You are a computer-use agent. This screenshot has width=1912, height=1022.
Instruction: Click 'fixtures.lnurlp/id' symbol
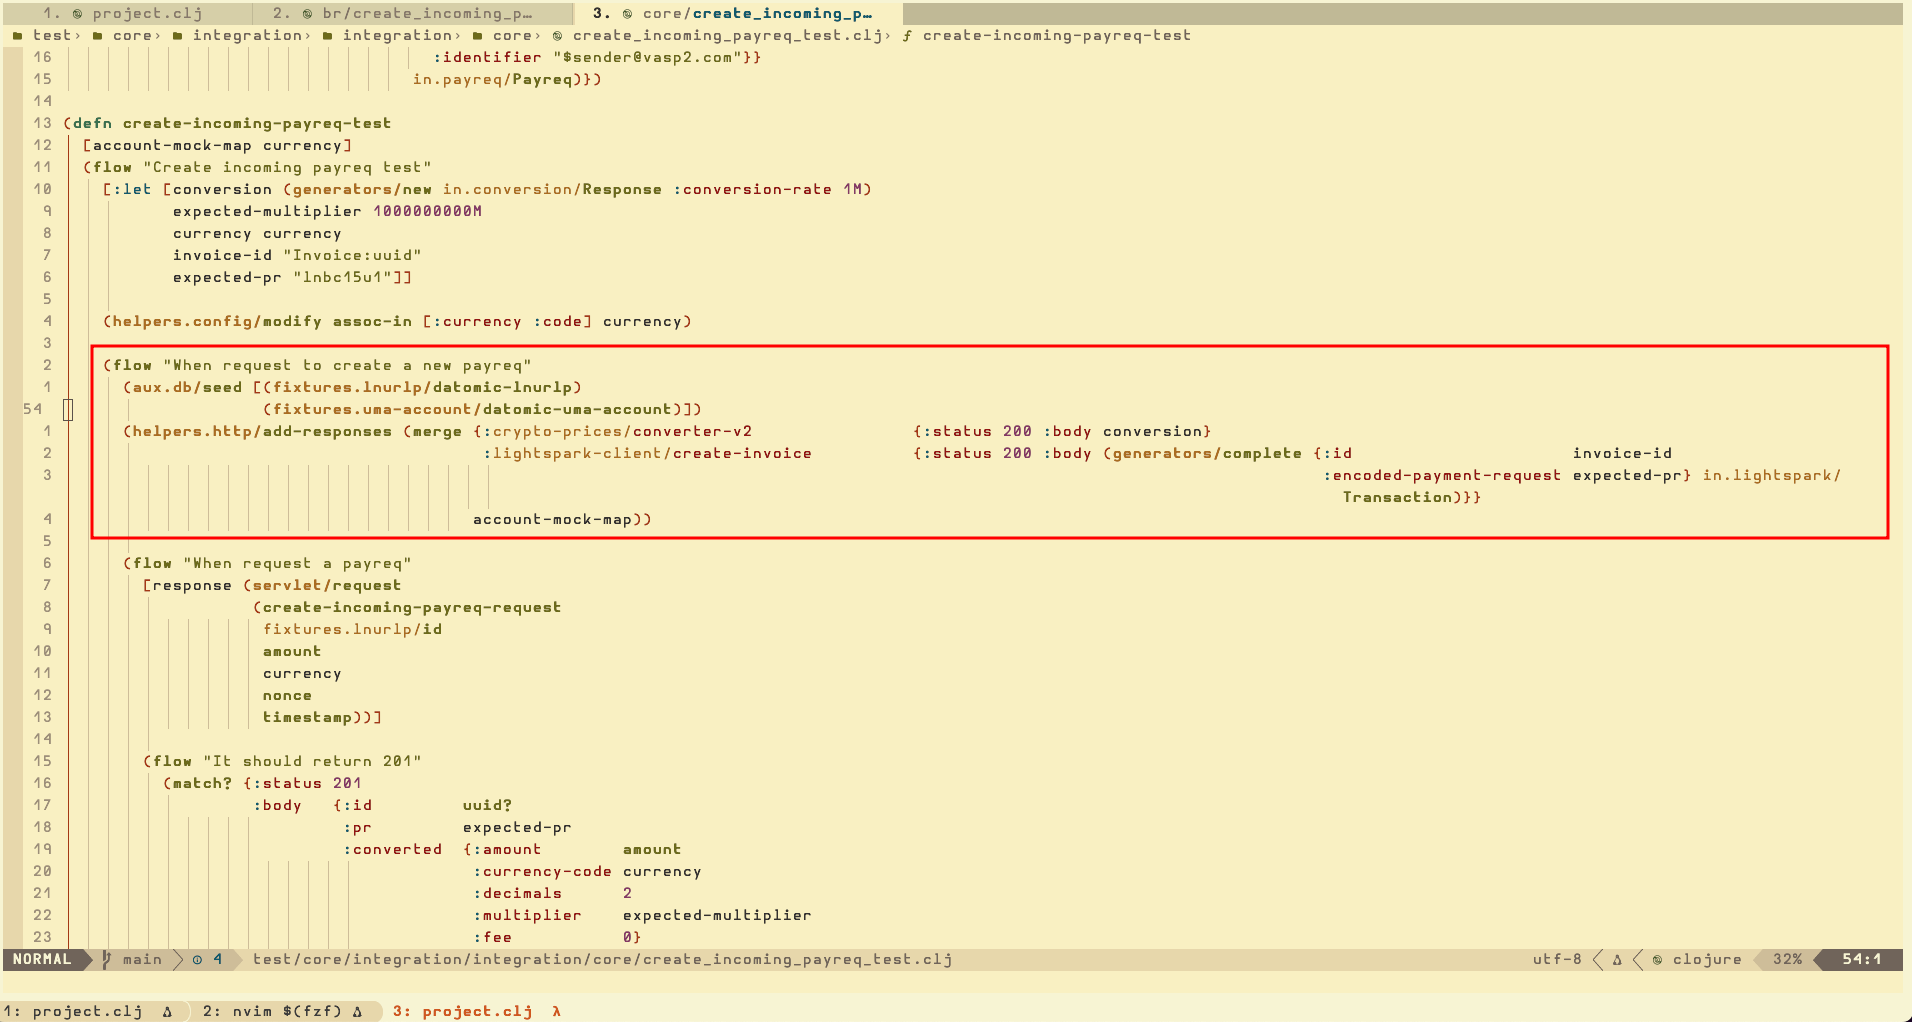click(x=352, y=630)
